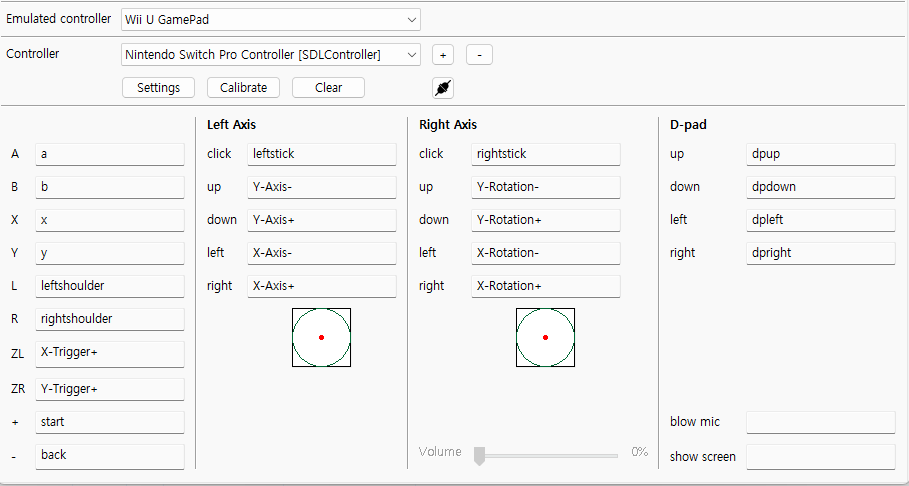The height and width of the screenshot is (486, 909).
Task: Click the blow mic label
Action: (695, 422)
